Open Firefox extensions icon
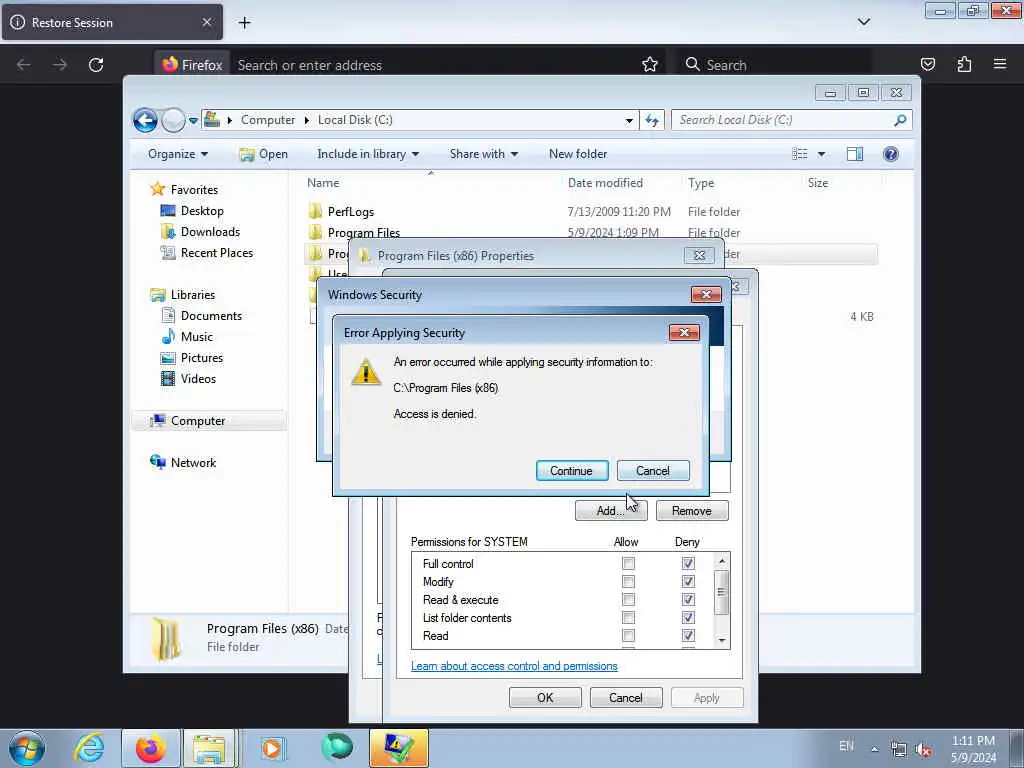Viewport: 1024px width, 768px height. pos(964,65)
